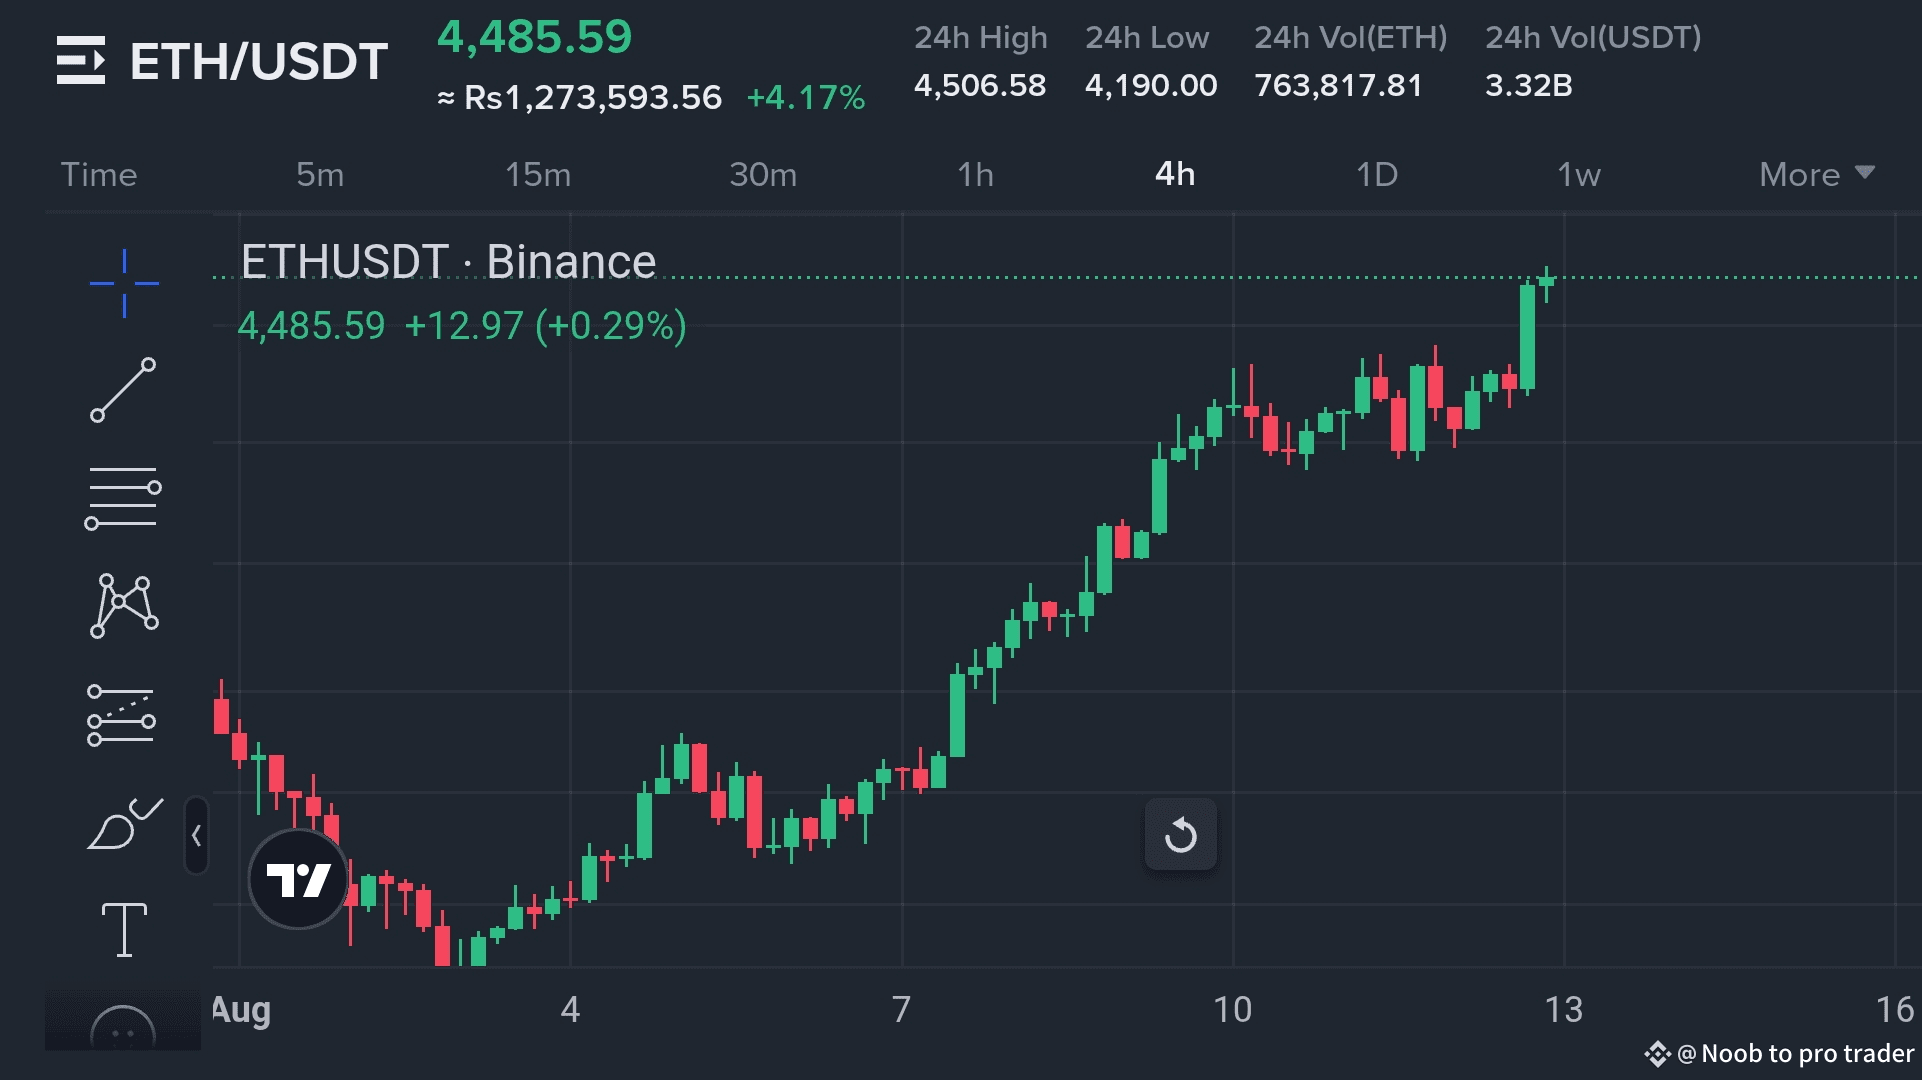The image size is (1922, 1080).
Task: Click the green current price label
Action: pyautogui.click(x=534, y=36)
